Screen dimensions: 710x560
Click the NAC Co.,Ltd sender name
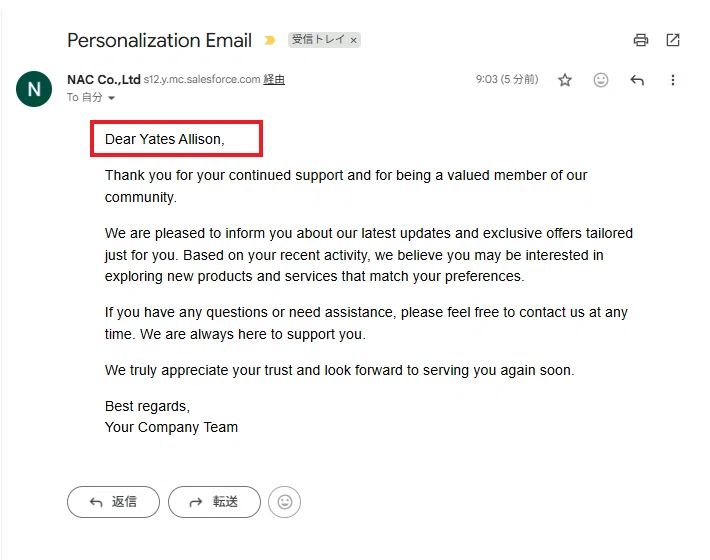tap(104, 80)
